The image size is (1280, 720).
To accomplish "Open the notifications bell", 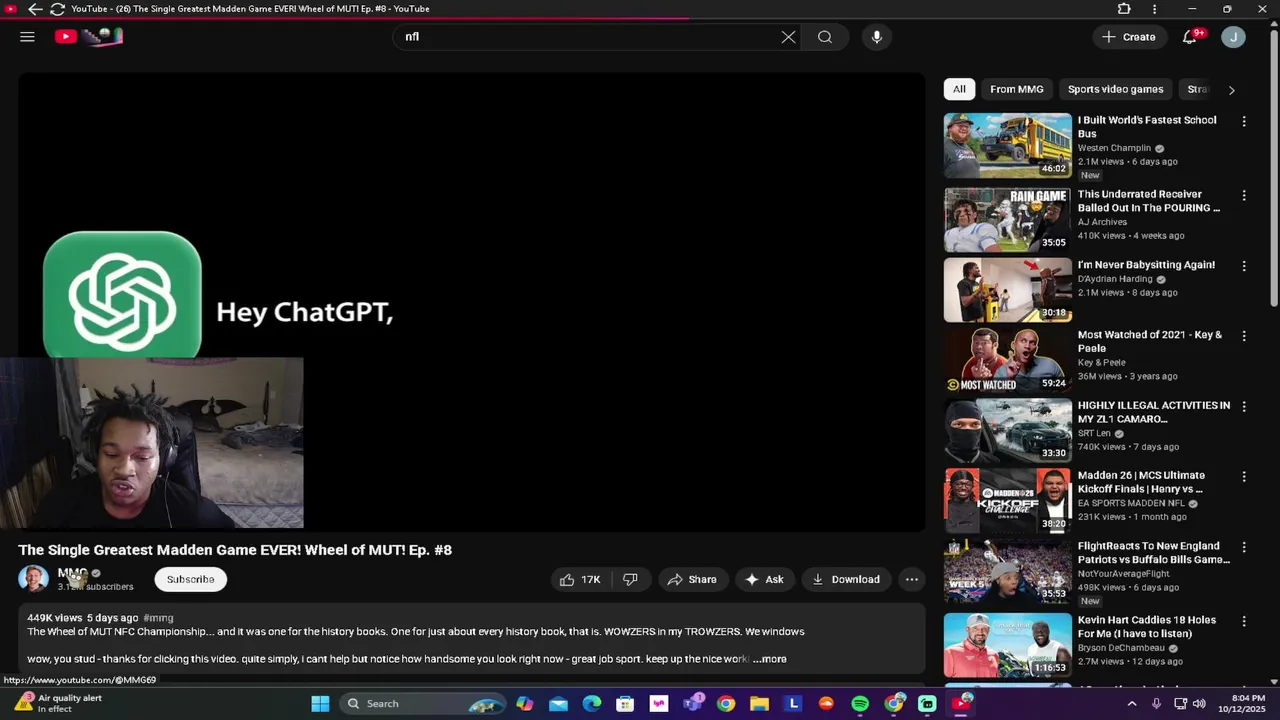I will pos(1190,37).
